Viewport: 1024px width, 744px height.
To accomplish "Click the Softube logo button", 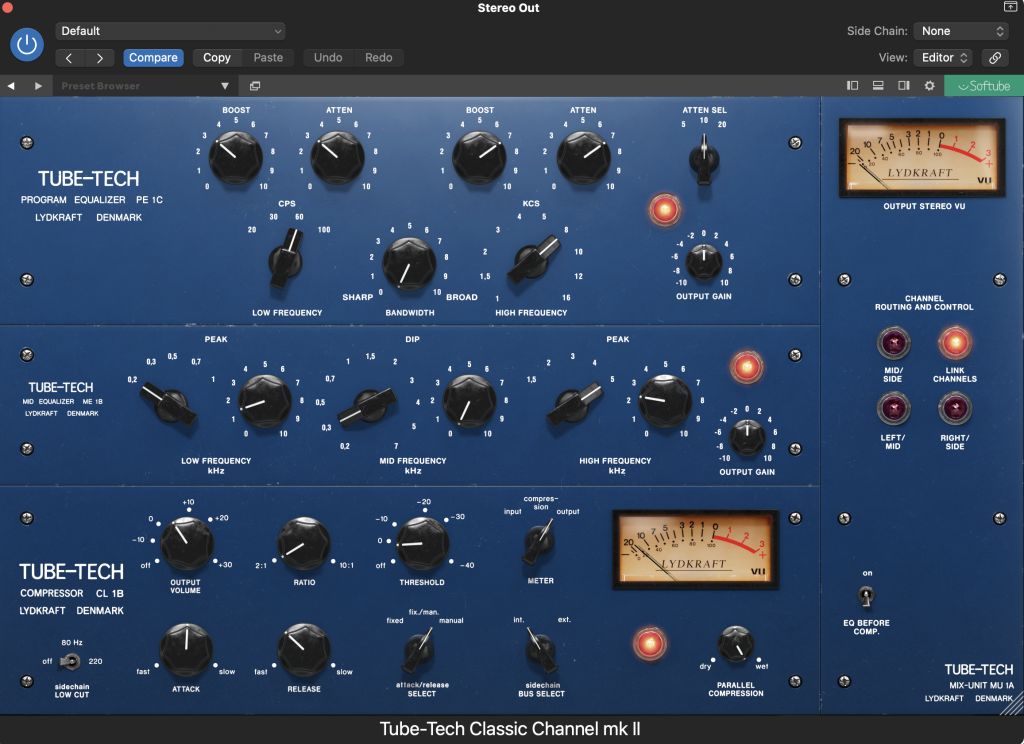I will (x=983, y=86).
